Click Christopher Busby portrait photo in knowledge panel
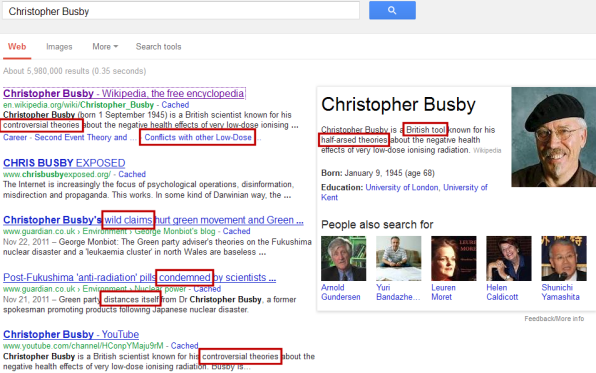This screenshot has width=596, height=373. click(x=553, y=137)
